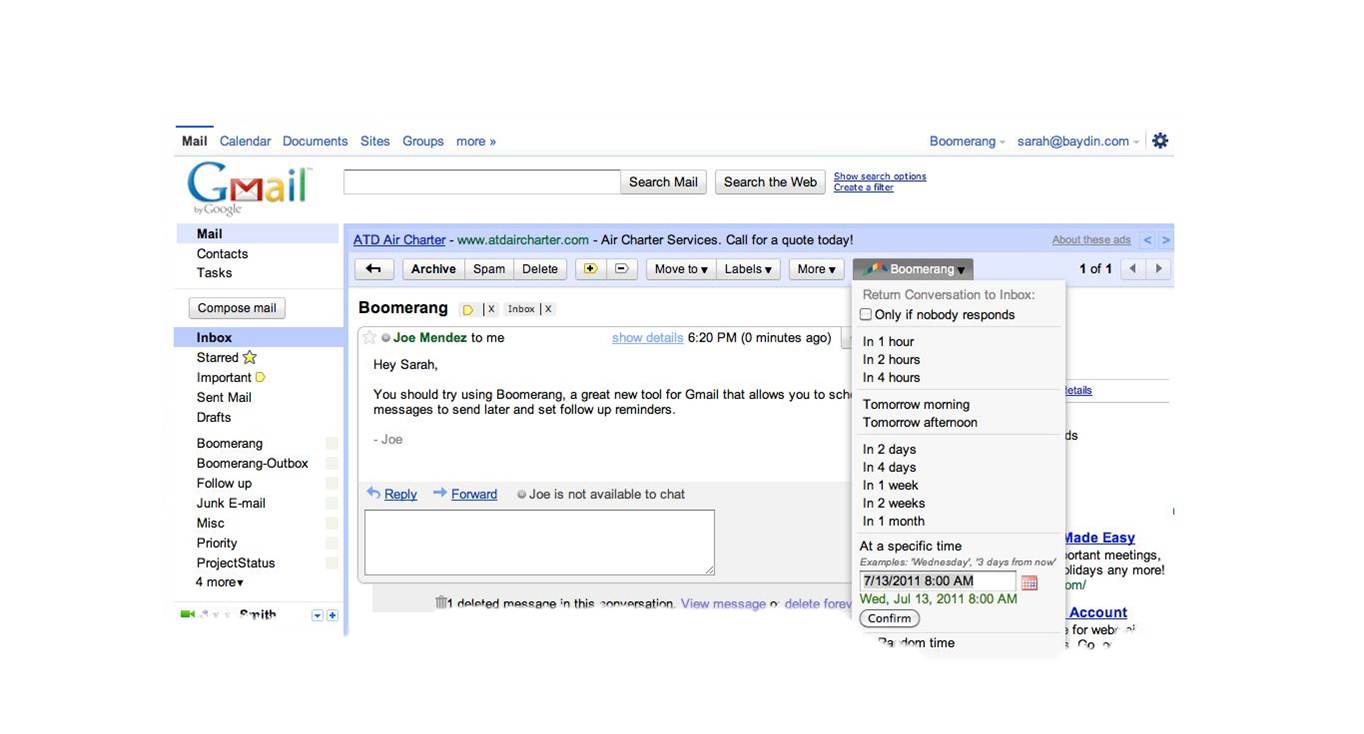
Task: Select 'In 2 days' option
Action: (x=889, y=450)
